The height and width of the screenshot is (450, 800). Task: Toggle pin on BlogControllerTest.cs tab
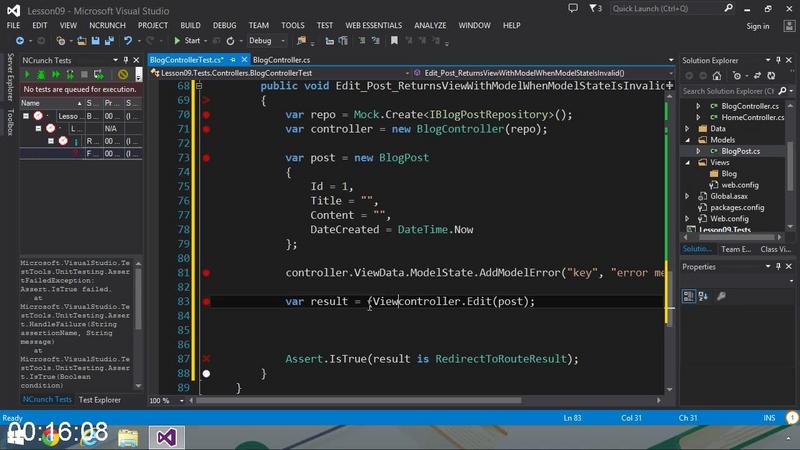point(233,60)
